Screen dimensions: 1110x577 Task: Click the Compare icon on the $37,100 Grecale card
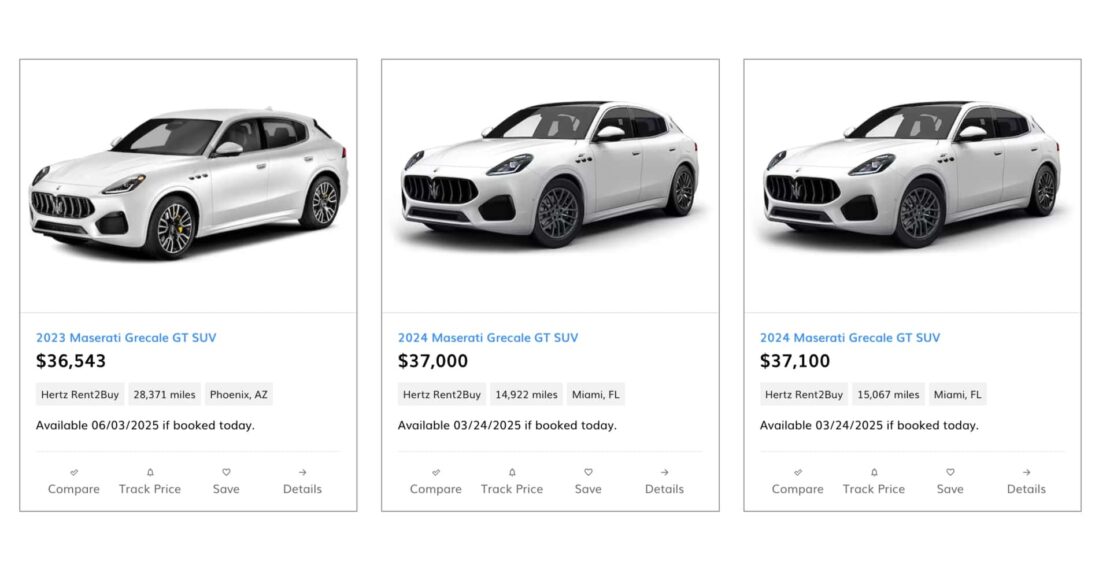pyautogui.click(x=798, y=472)
